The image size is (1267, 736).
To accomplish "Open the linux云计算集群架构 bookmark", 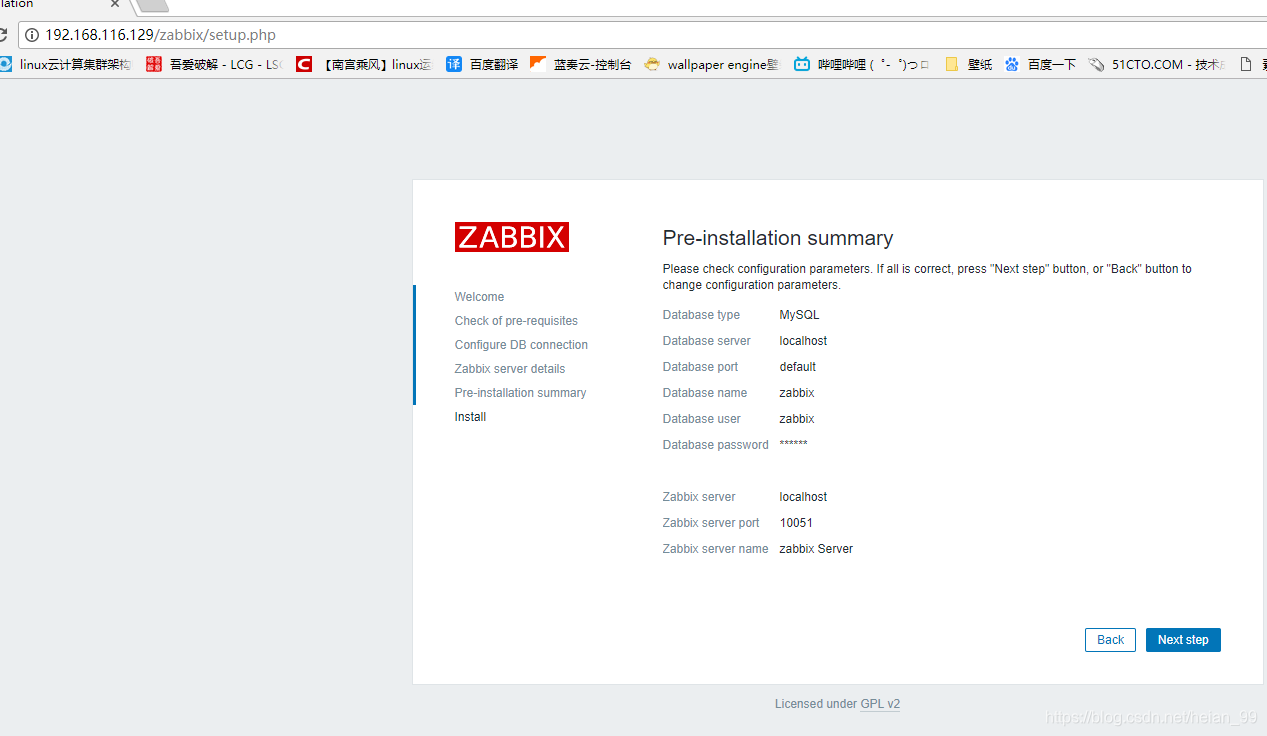I will coord(66,64).
